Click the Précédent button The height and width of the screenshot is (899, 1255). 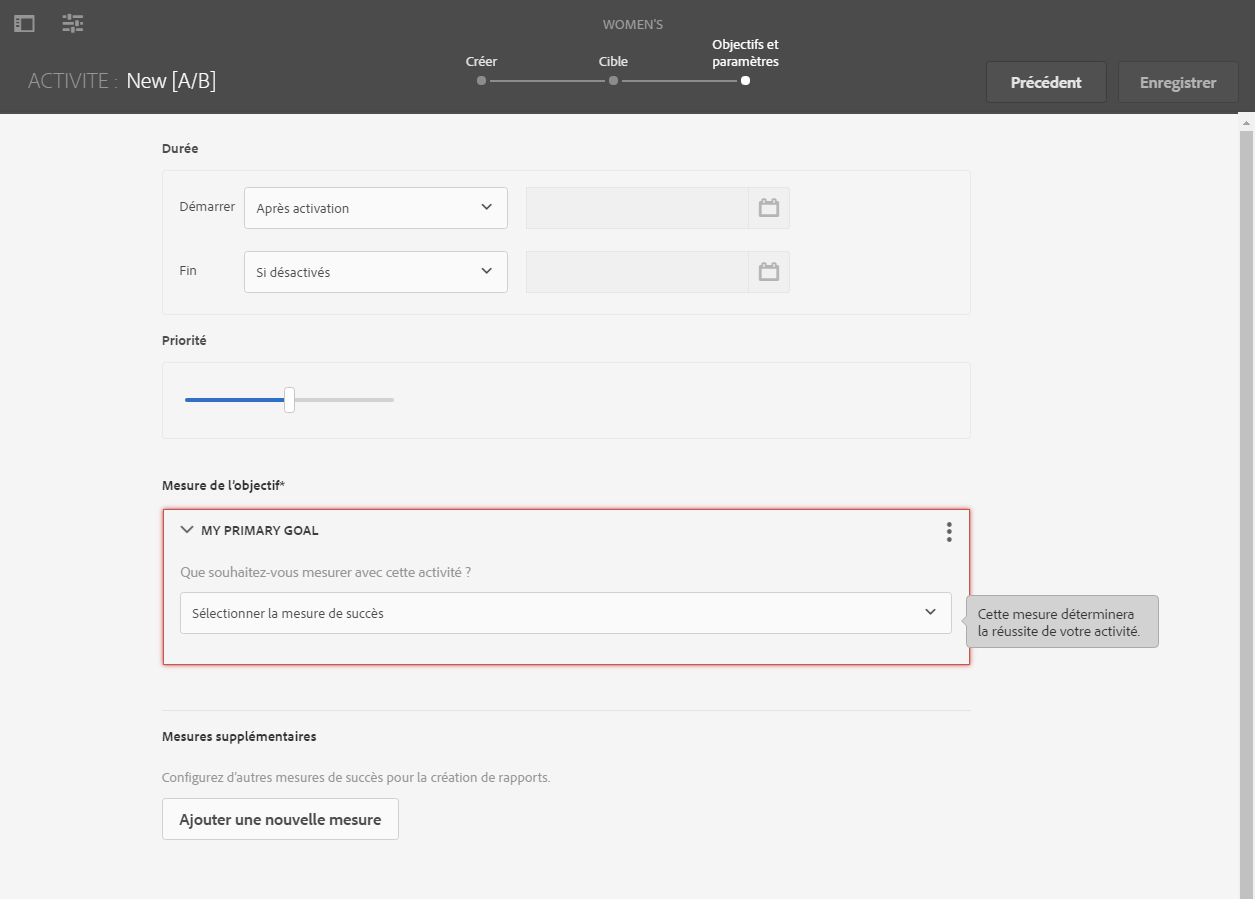tap(1046, 82)
